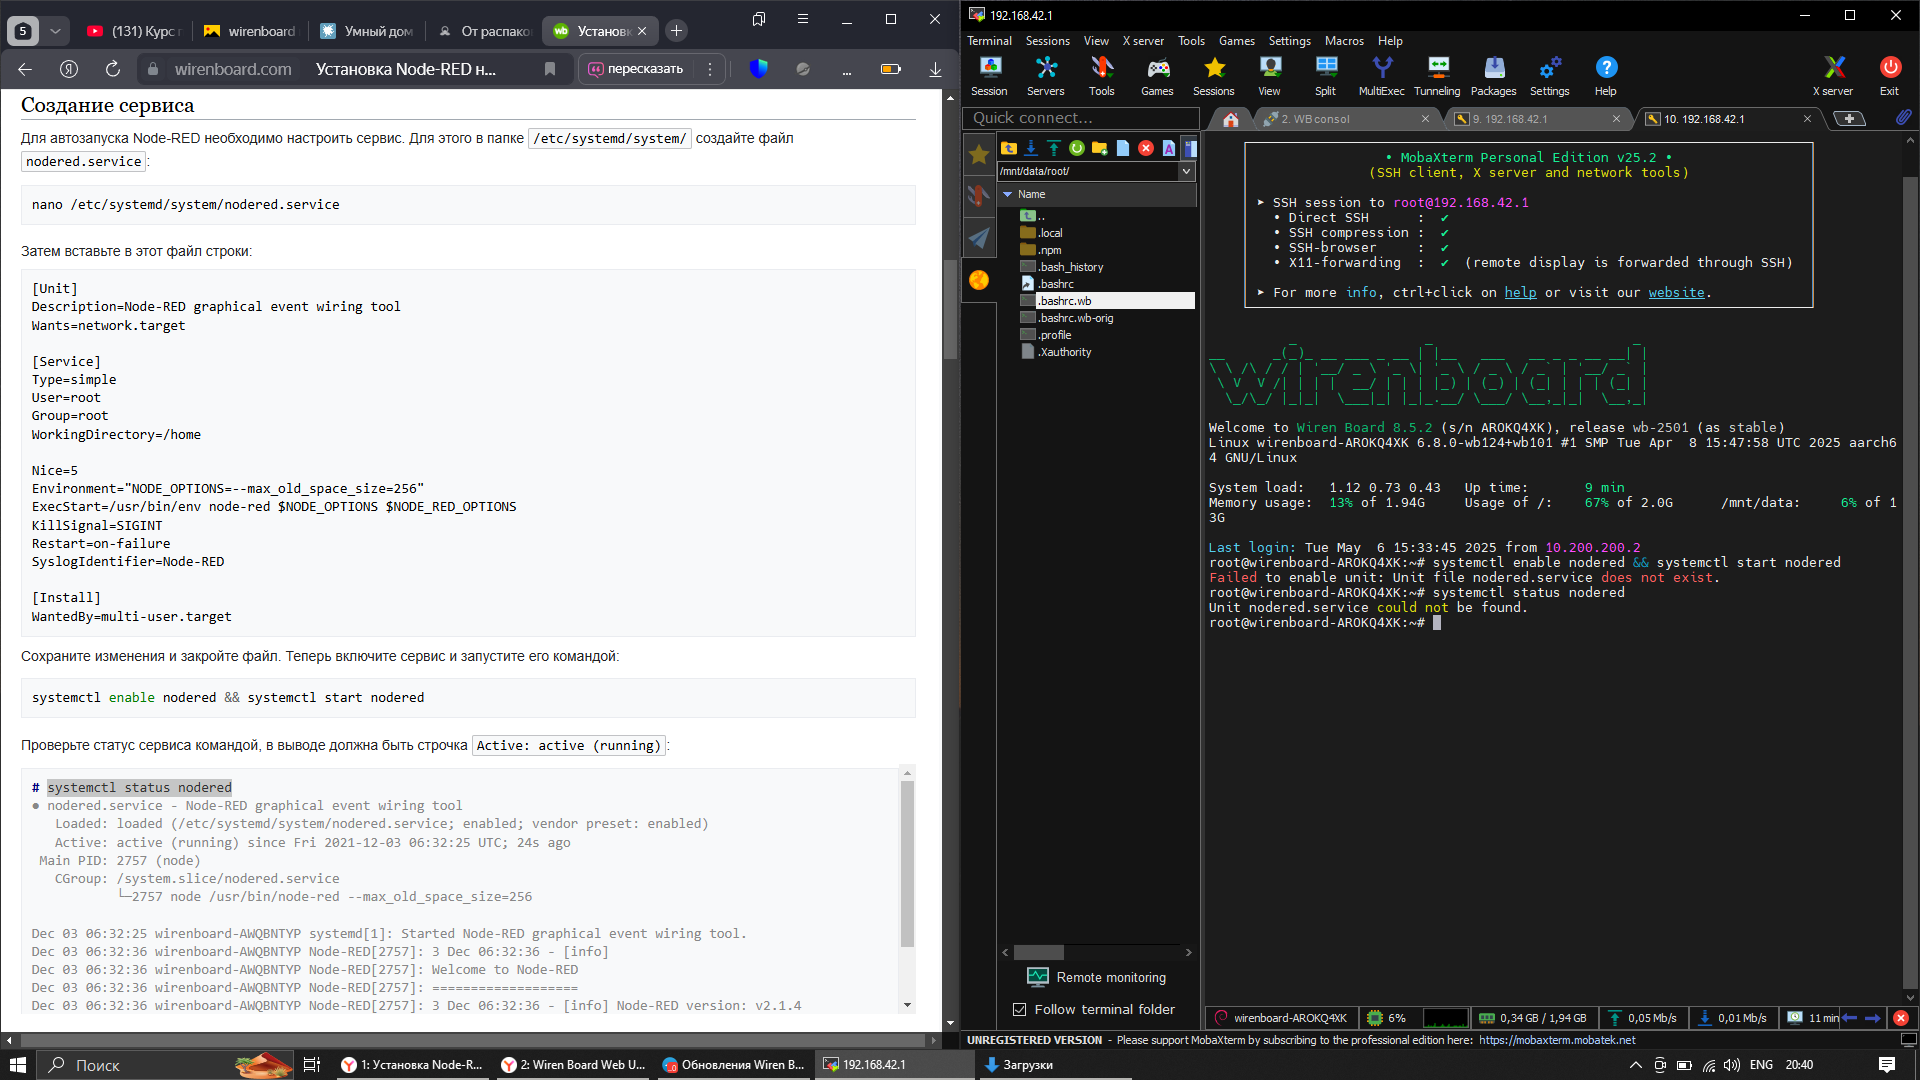Open the Tunneling tool in MobaXterm
Screen dimensions: 1920x1080
[1437, 75]
